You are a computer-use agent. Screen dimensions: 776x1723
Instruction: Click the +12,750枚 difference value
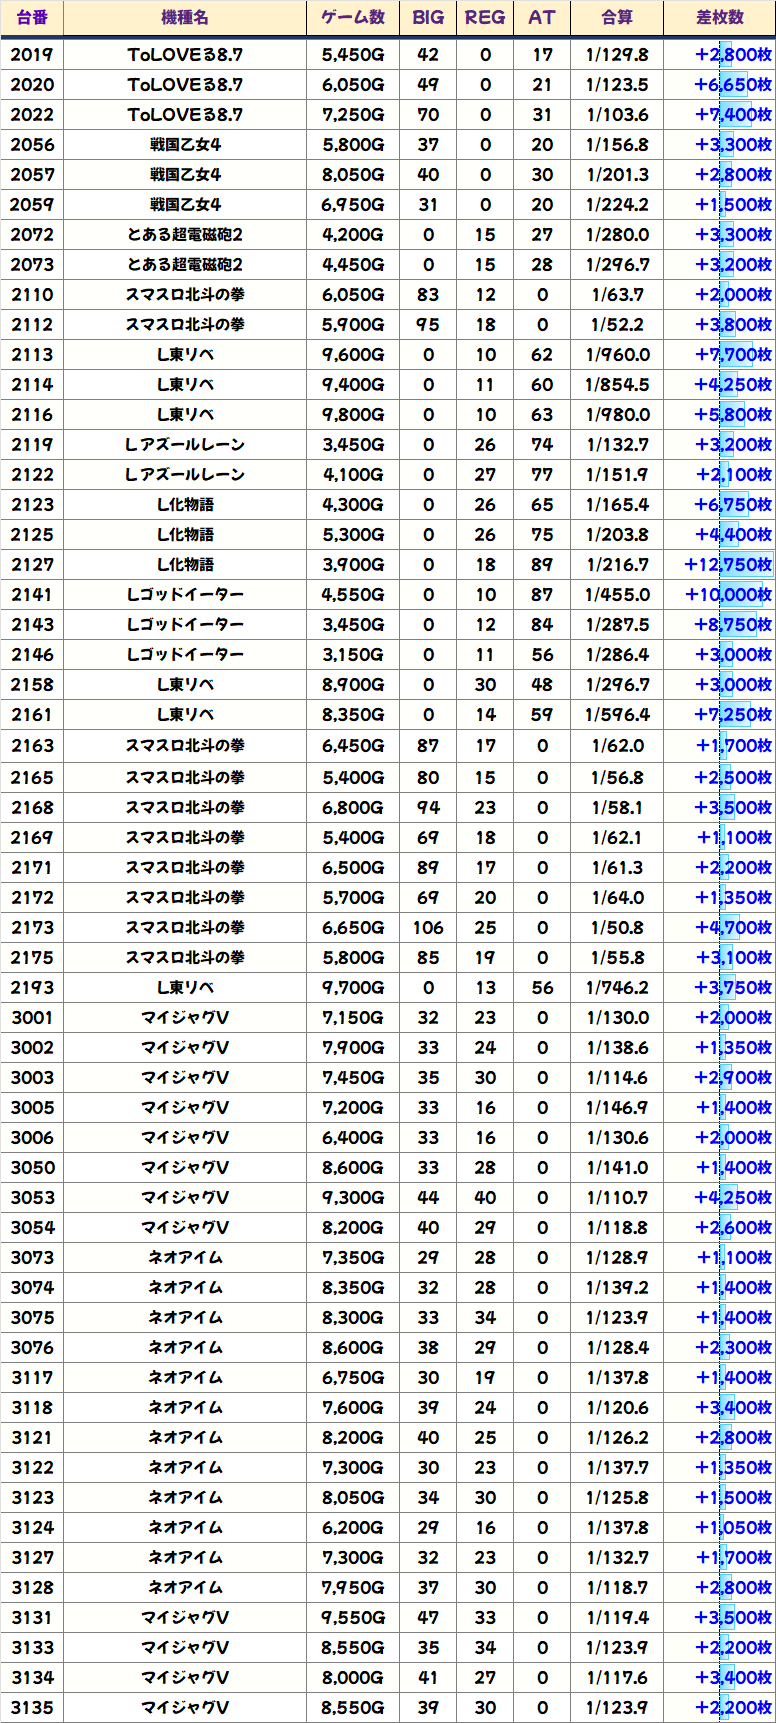(728, 565)
